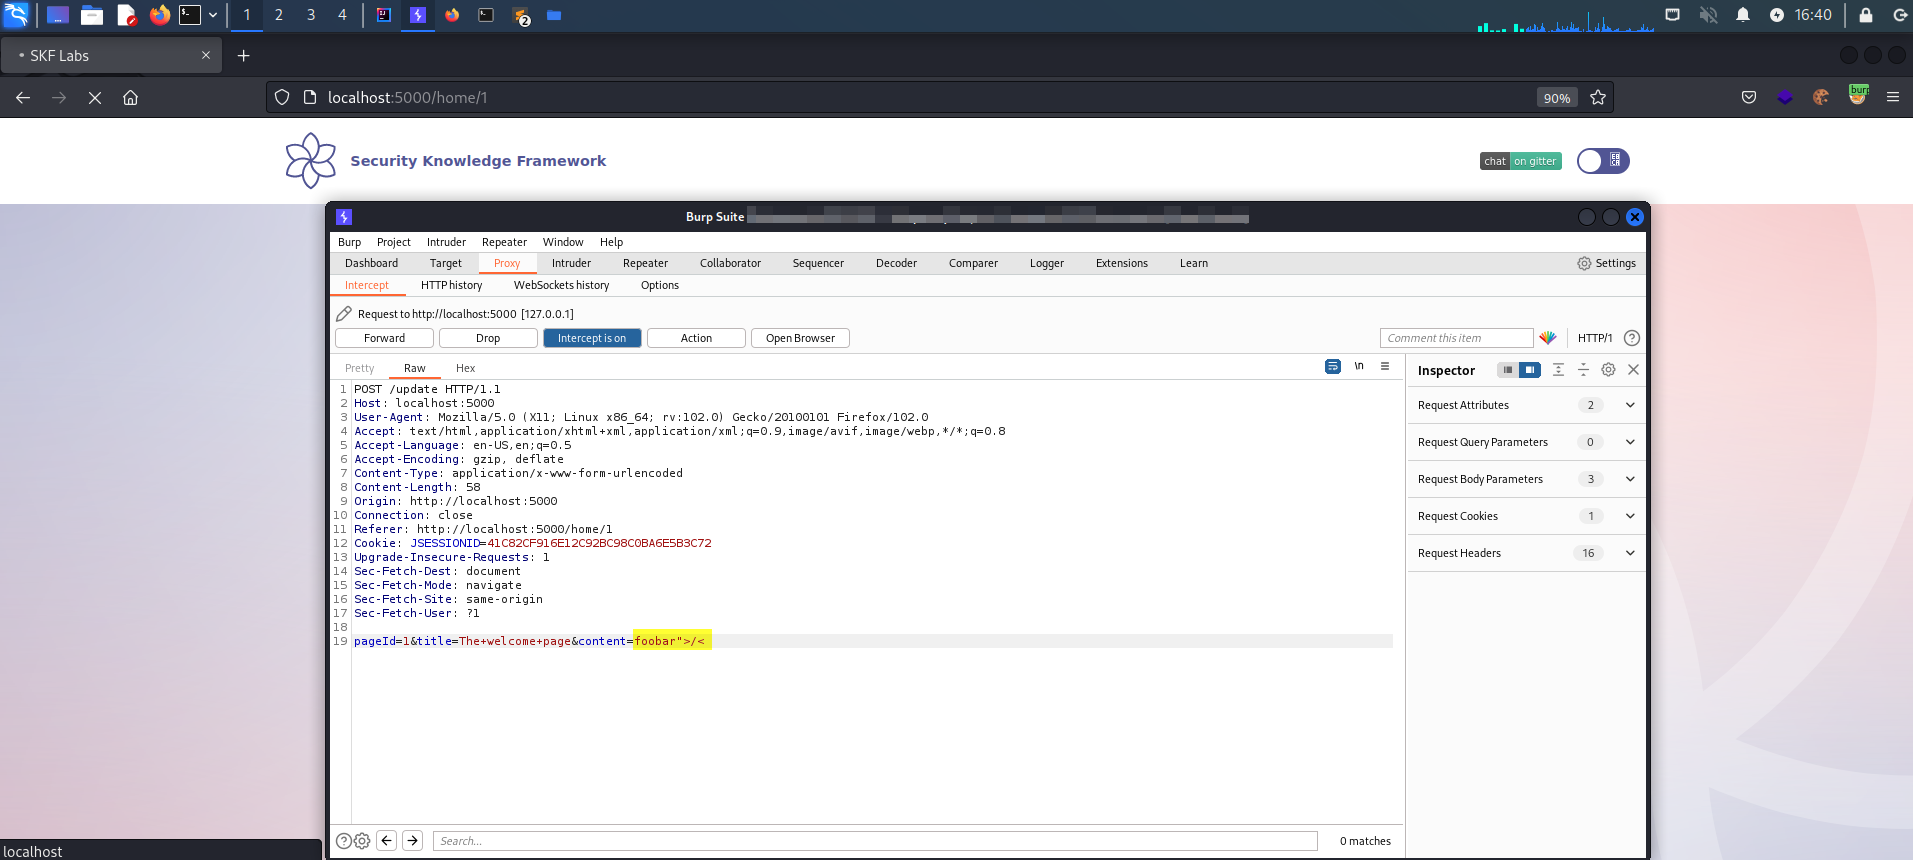1913x860 pixels.
Task: Open the Kali applications menu
Action: pyautogui.click(x=16, y=14)
